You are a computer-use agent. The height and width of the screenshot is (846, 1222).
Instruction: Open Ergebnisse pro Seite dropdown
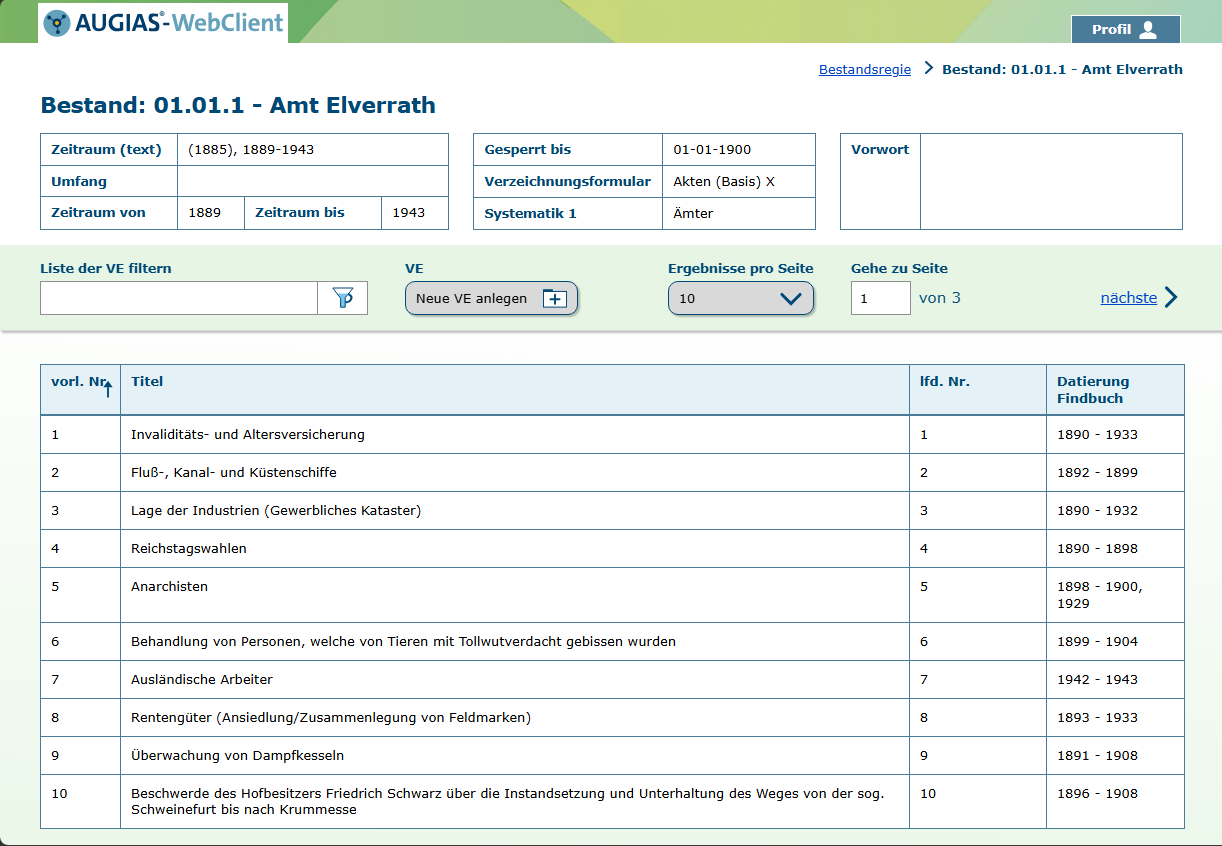point(741,298)
